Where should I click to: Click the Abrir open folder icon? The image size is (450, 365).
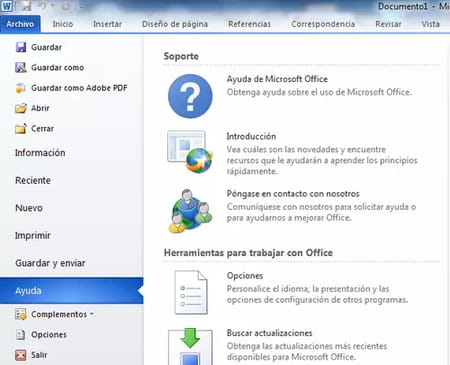tap(21, 108)
